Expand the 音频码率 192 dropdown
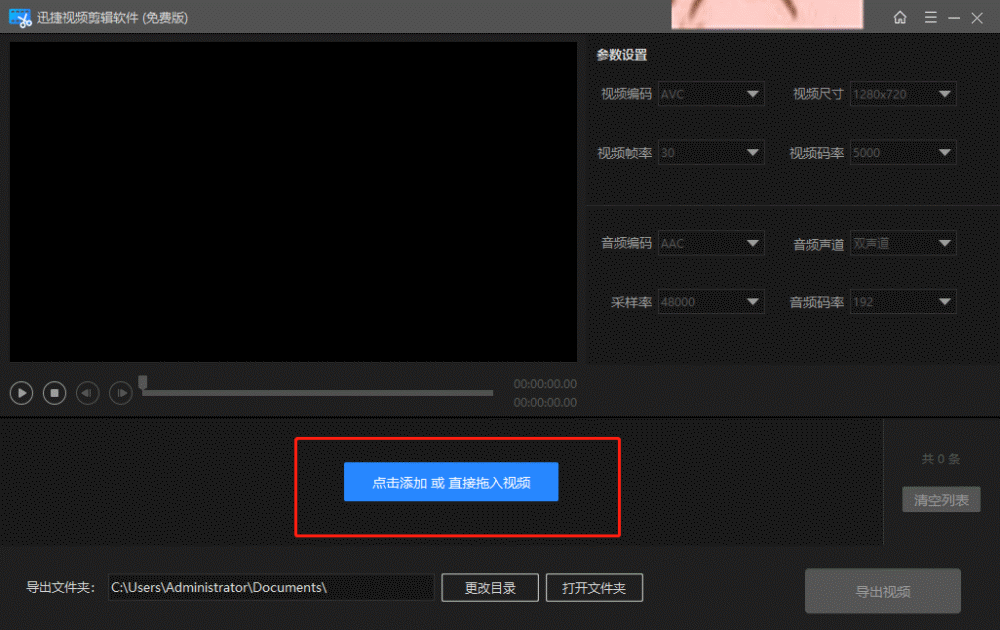This screenshot has height=630, width=1000. click(x=903, y=302)
